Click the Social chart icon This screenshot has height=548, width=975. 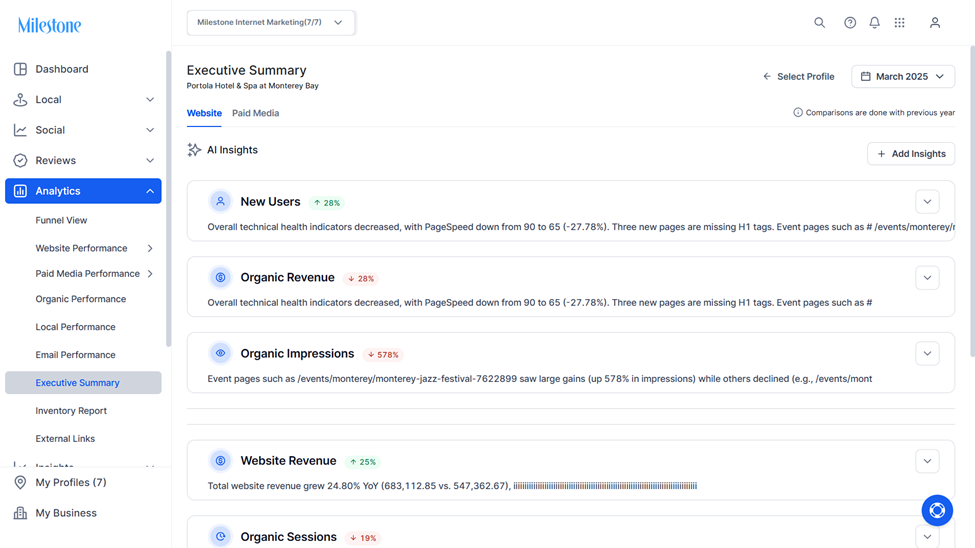coord(21,130)
